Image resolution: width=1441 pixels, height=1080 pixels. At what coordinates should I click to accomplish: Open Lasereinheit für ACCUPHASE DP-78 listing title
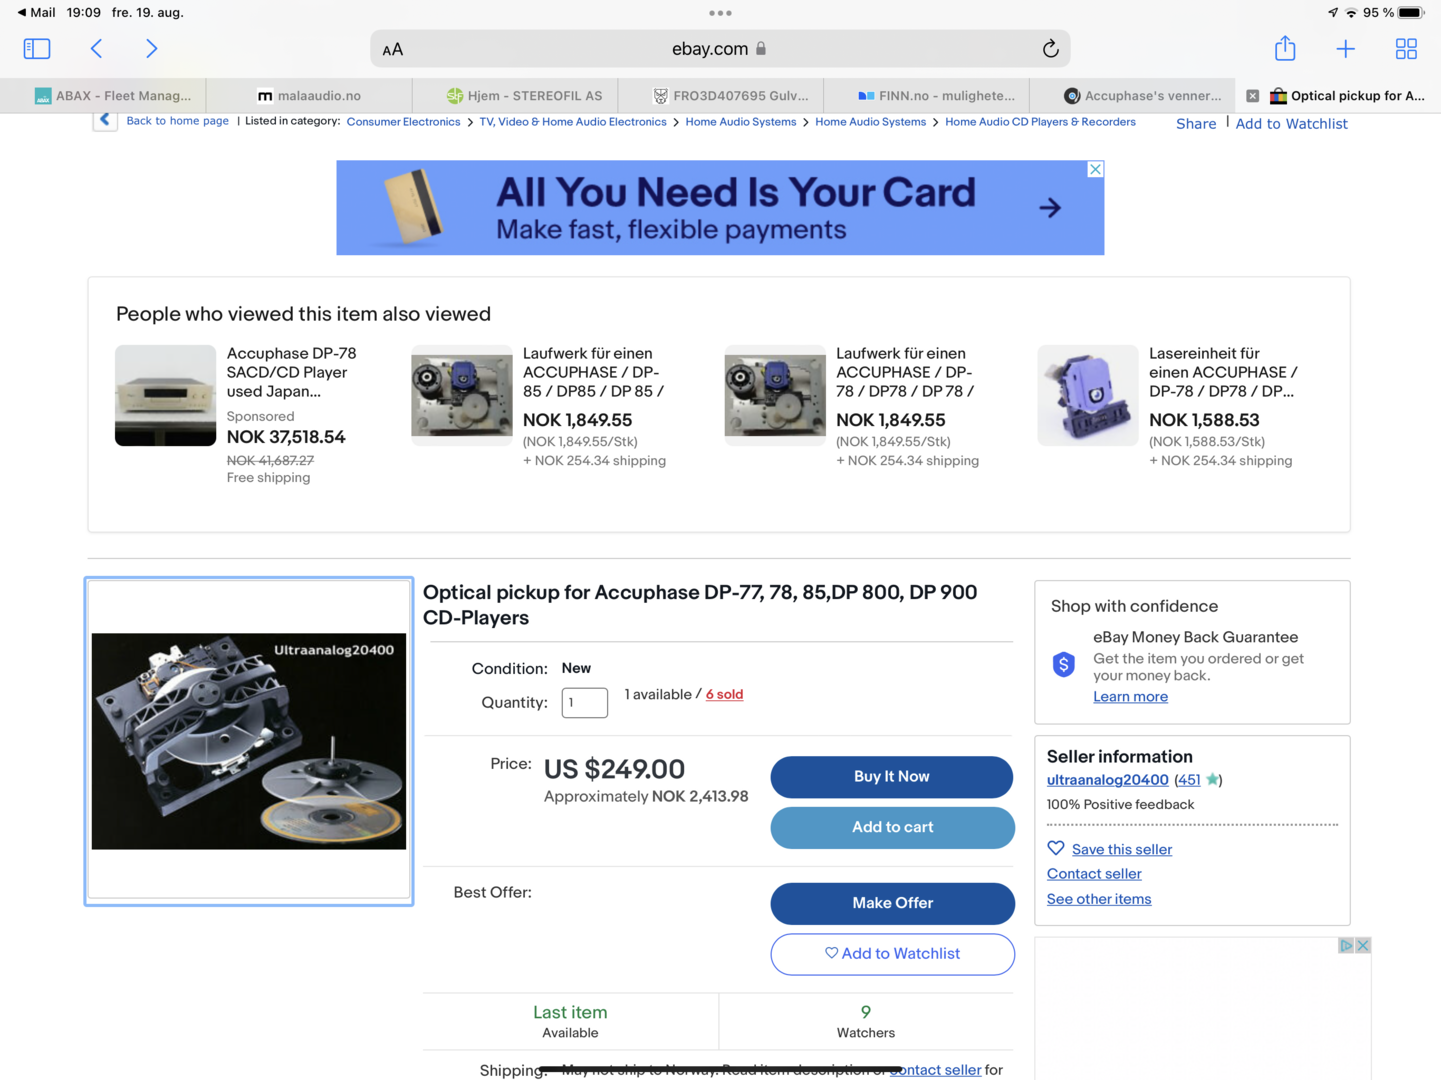point(1224,372)
